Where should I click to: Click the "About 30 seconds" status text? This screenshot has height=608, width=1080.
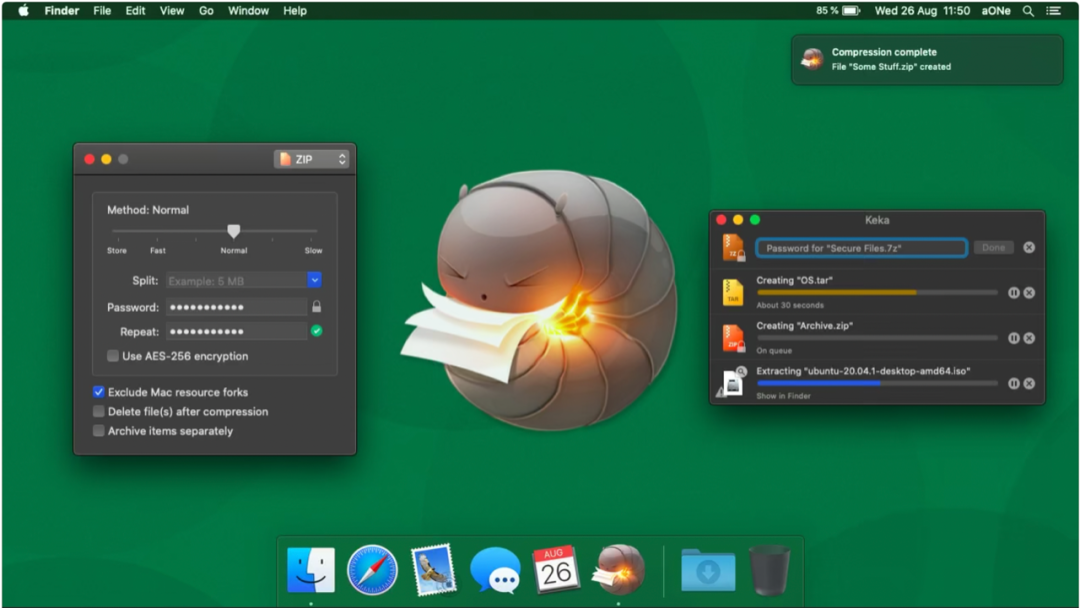tap(790, 305)
